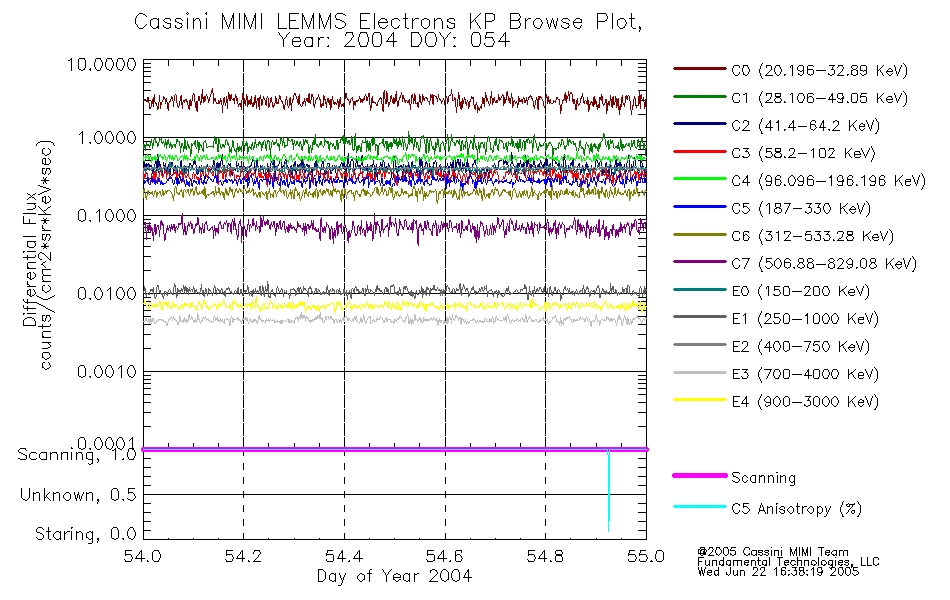
Task: Click the x-axis tick label 54.6
Action: (x=445, y=556)
